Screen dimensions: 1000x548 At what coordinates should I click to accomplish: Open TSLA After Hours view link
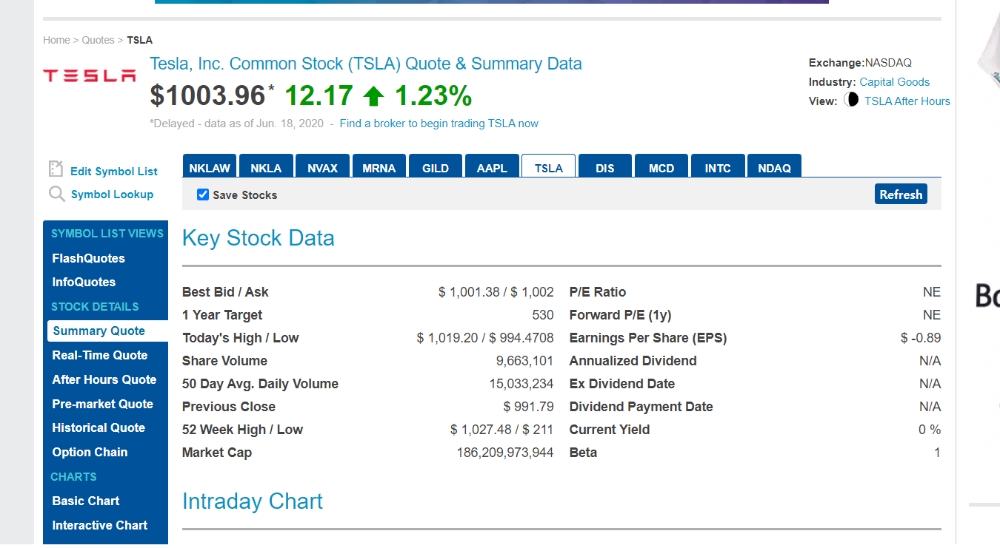[907, 101]
